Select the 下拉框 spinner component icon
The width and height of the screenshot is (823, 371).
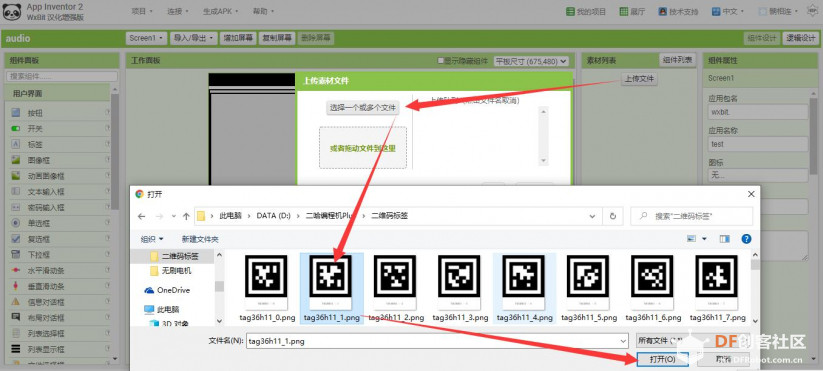click(16, 255)
